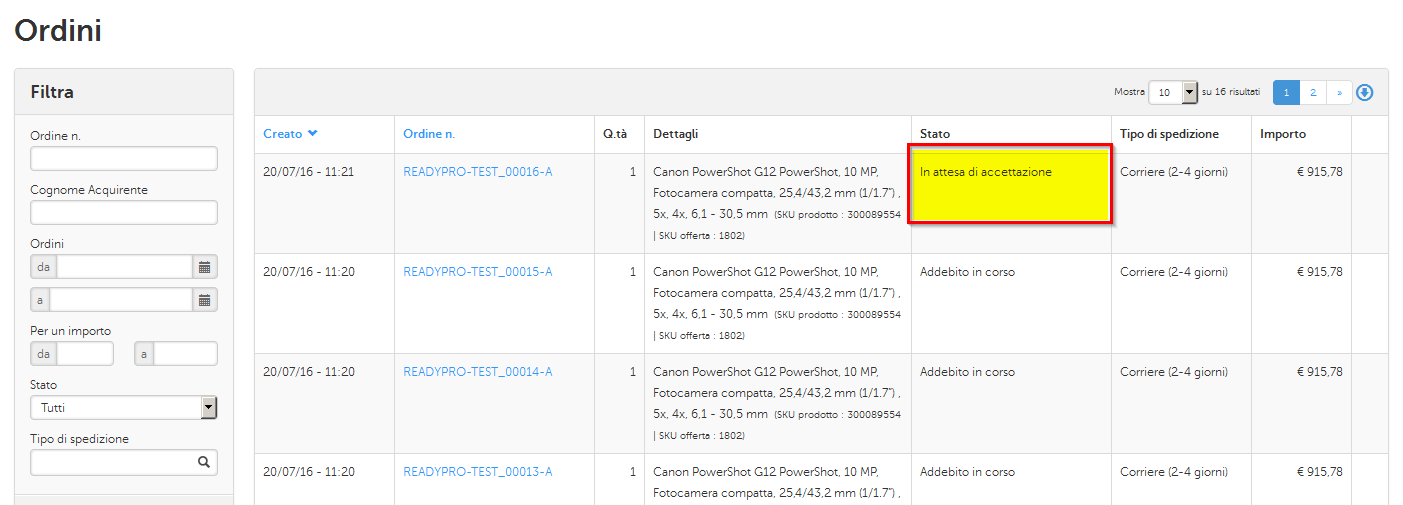The height and width of the screenshot is (505, 1403).
Task: Select 'In attesa di accettazione' status cell
Action: [1010, 184]
